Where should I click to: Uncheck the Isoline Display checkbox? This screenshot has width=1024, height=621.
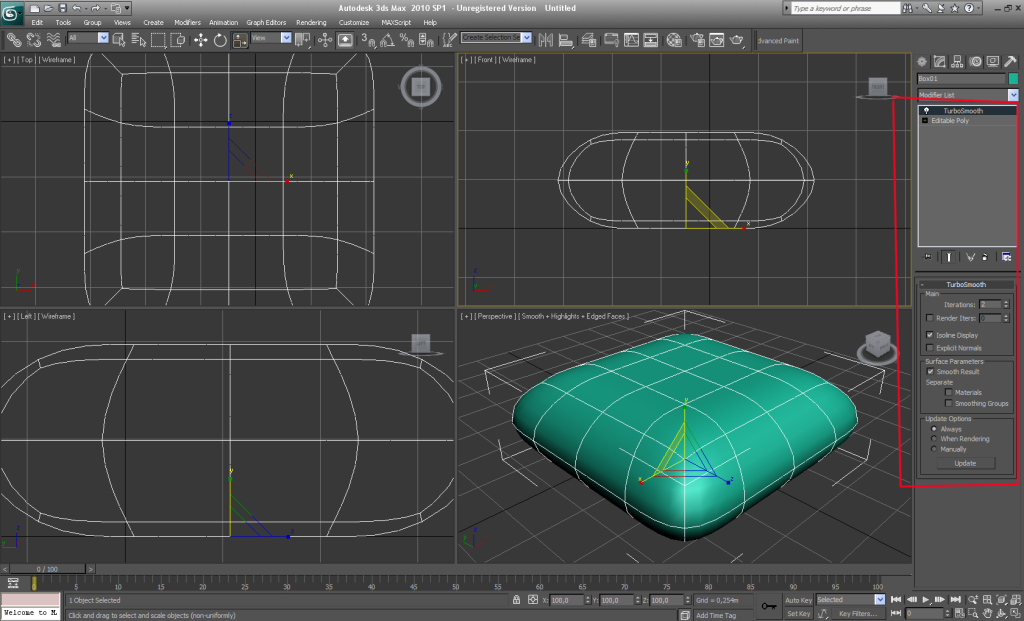pyautogui.click(x=930, y=335)
